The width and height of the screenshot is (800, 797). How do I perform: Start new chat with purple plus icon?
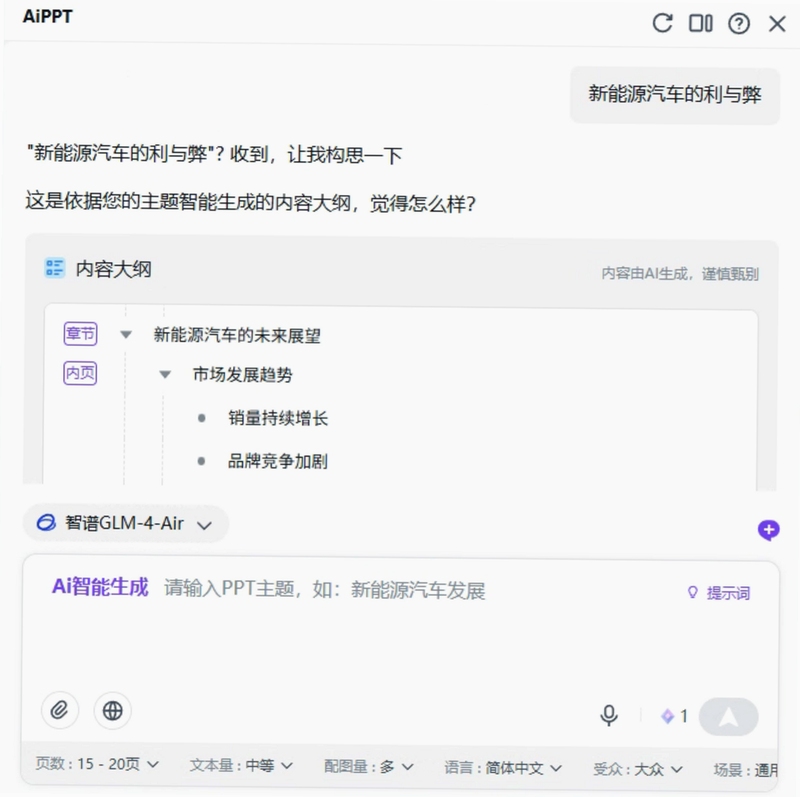(768, 530)
